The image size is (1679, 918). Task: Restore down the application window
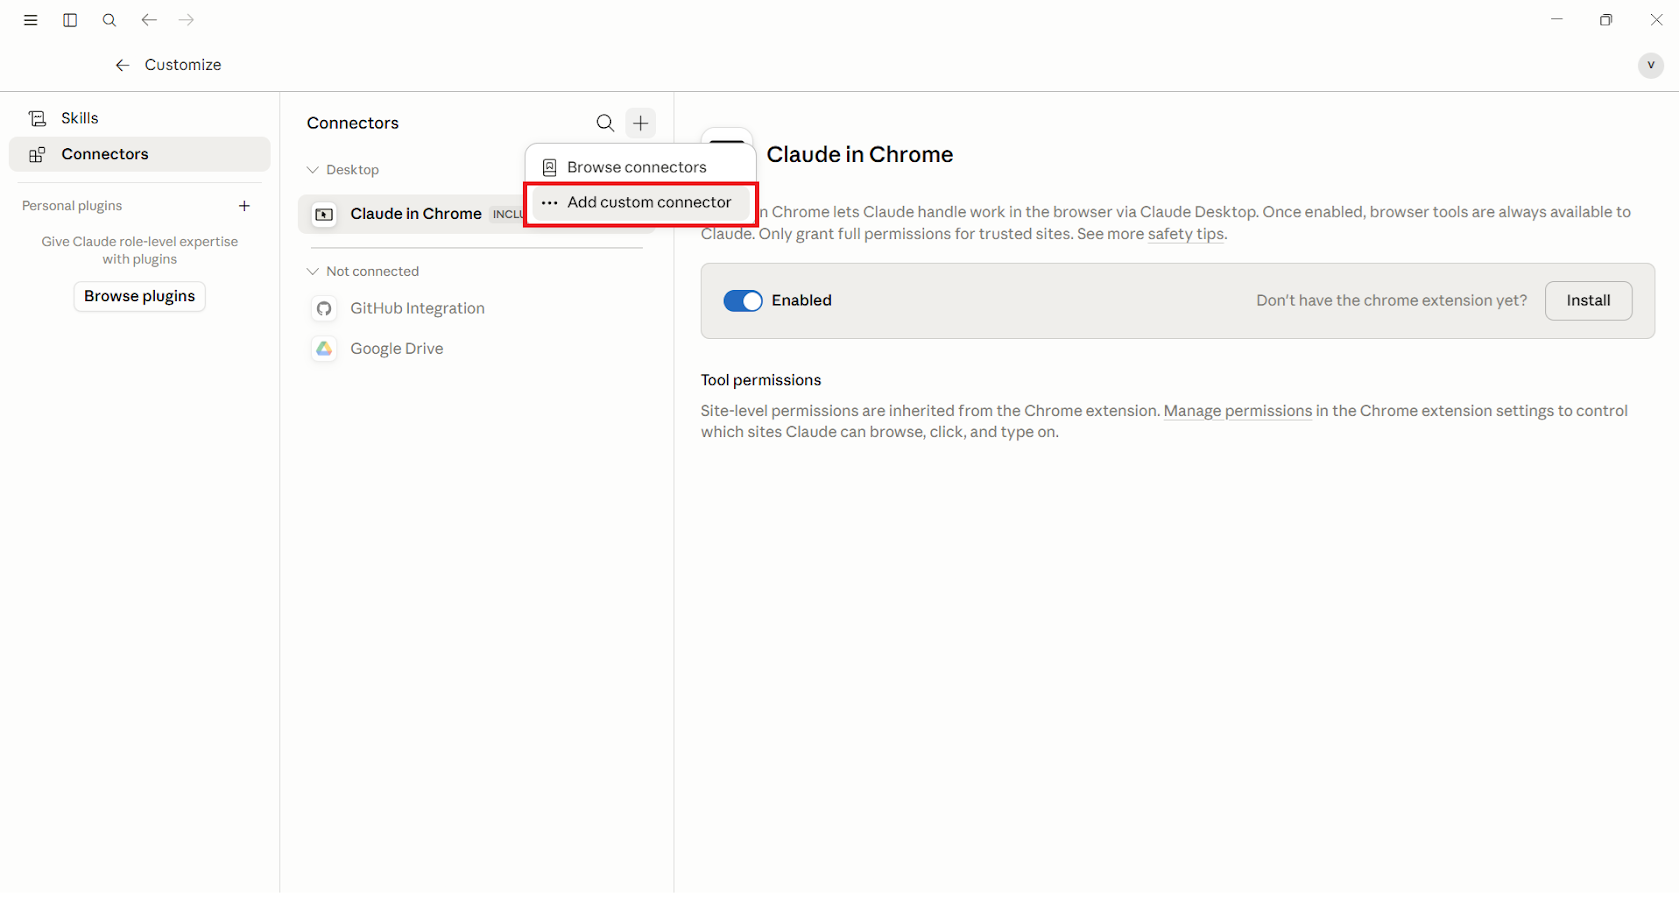pos(1606,20)
